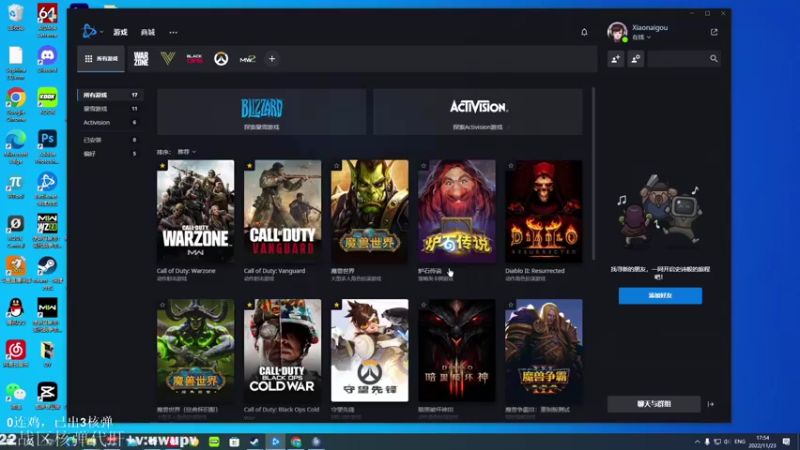
Task: Select the favorites filter with count 5
Action: coord(110,154)
